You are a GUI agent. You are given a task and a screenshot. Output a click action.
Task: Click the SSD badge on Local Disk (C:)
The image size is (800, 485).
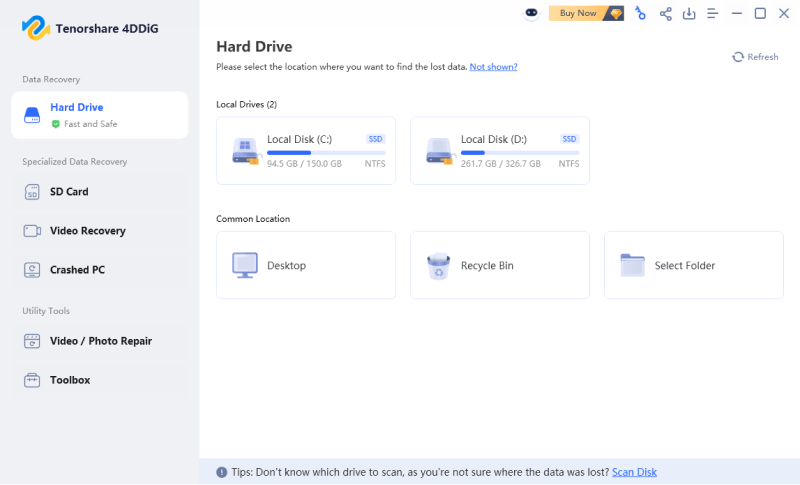376,139
